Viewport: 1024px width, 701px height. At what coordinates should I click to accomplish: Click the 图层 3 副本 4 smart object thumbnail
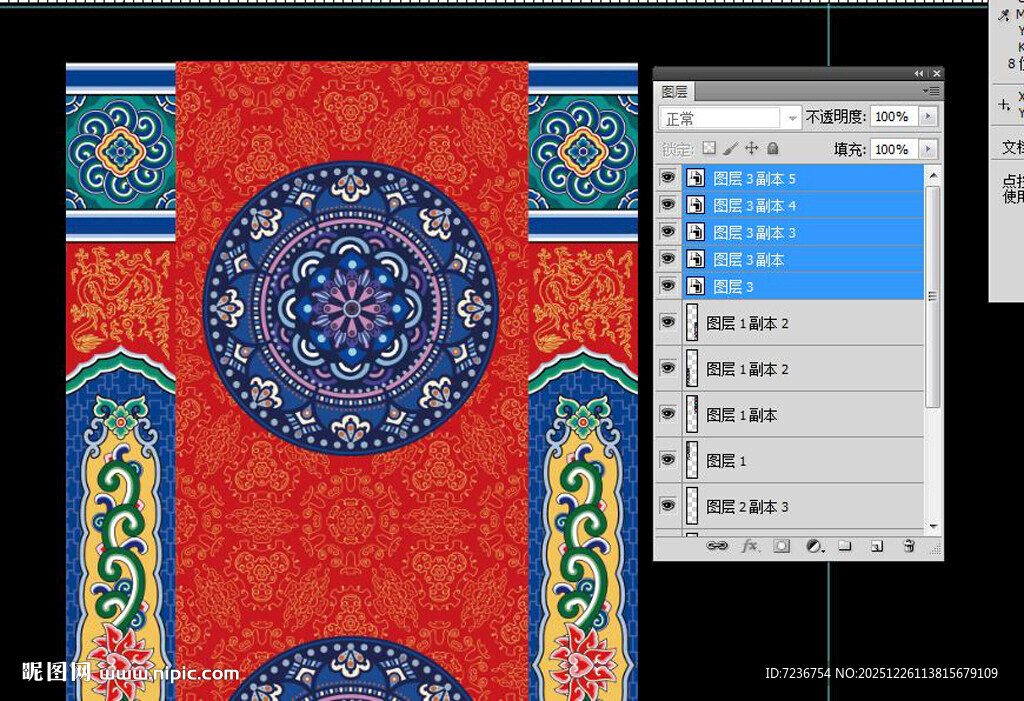tap(695, 205)
